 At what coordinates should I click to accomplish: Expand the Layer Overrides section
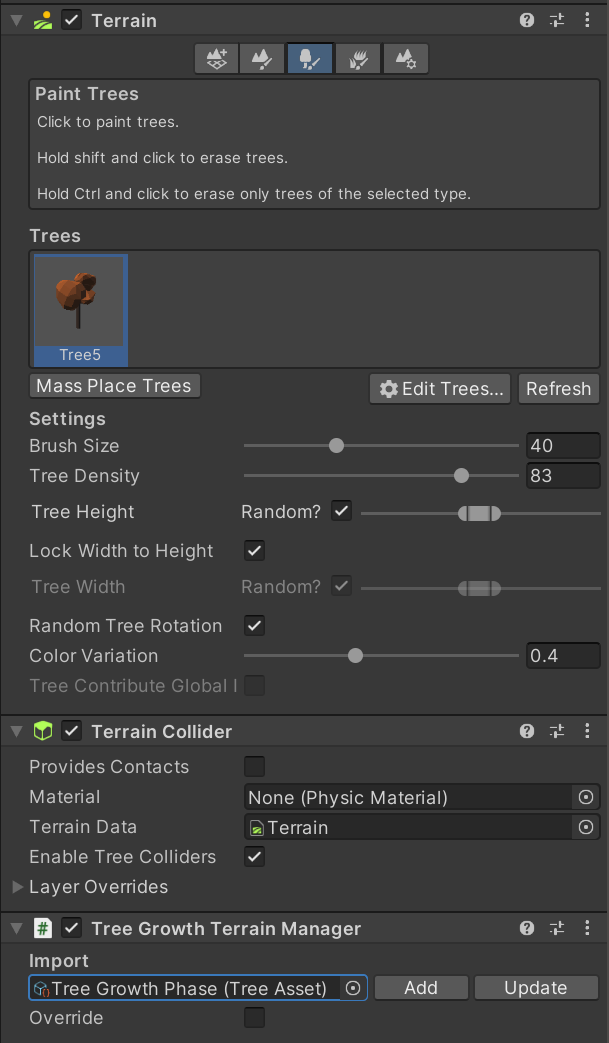18,887
